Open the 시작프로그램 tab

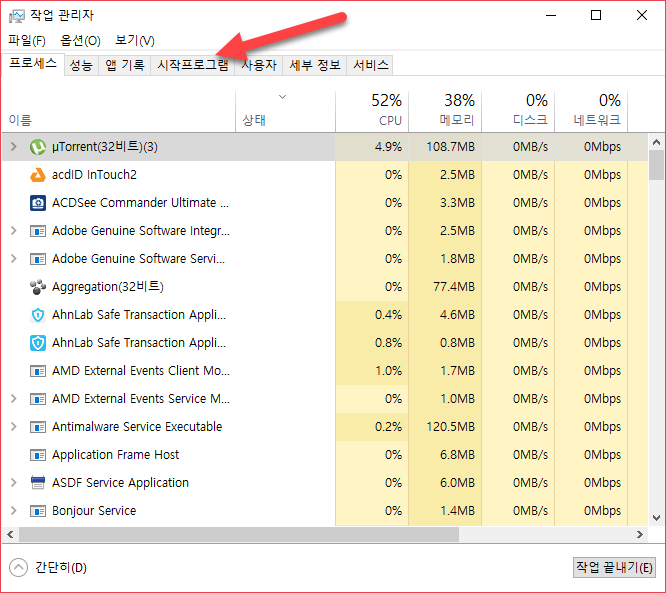coord(193,65)
